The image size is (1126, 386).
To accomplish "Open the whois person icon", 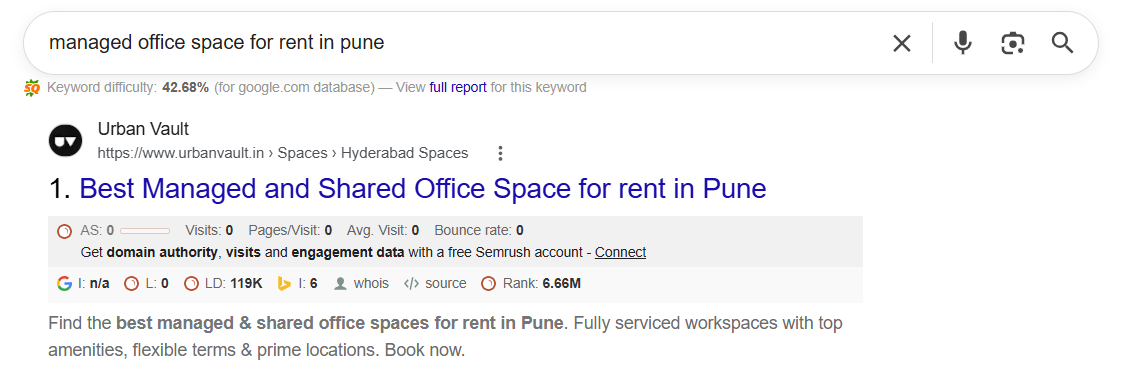I will click(340, 283).
